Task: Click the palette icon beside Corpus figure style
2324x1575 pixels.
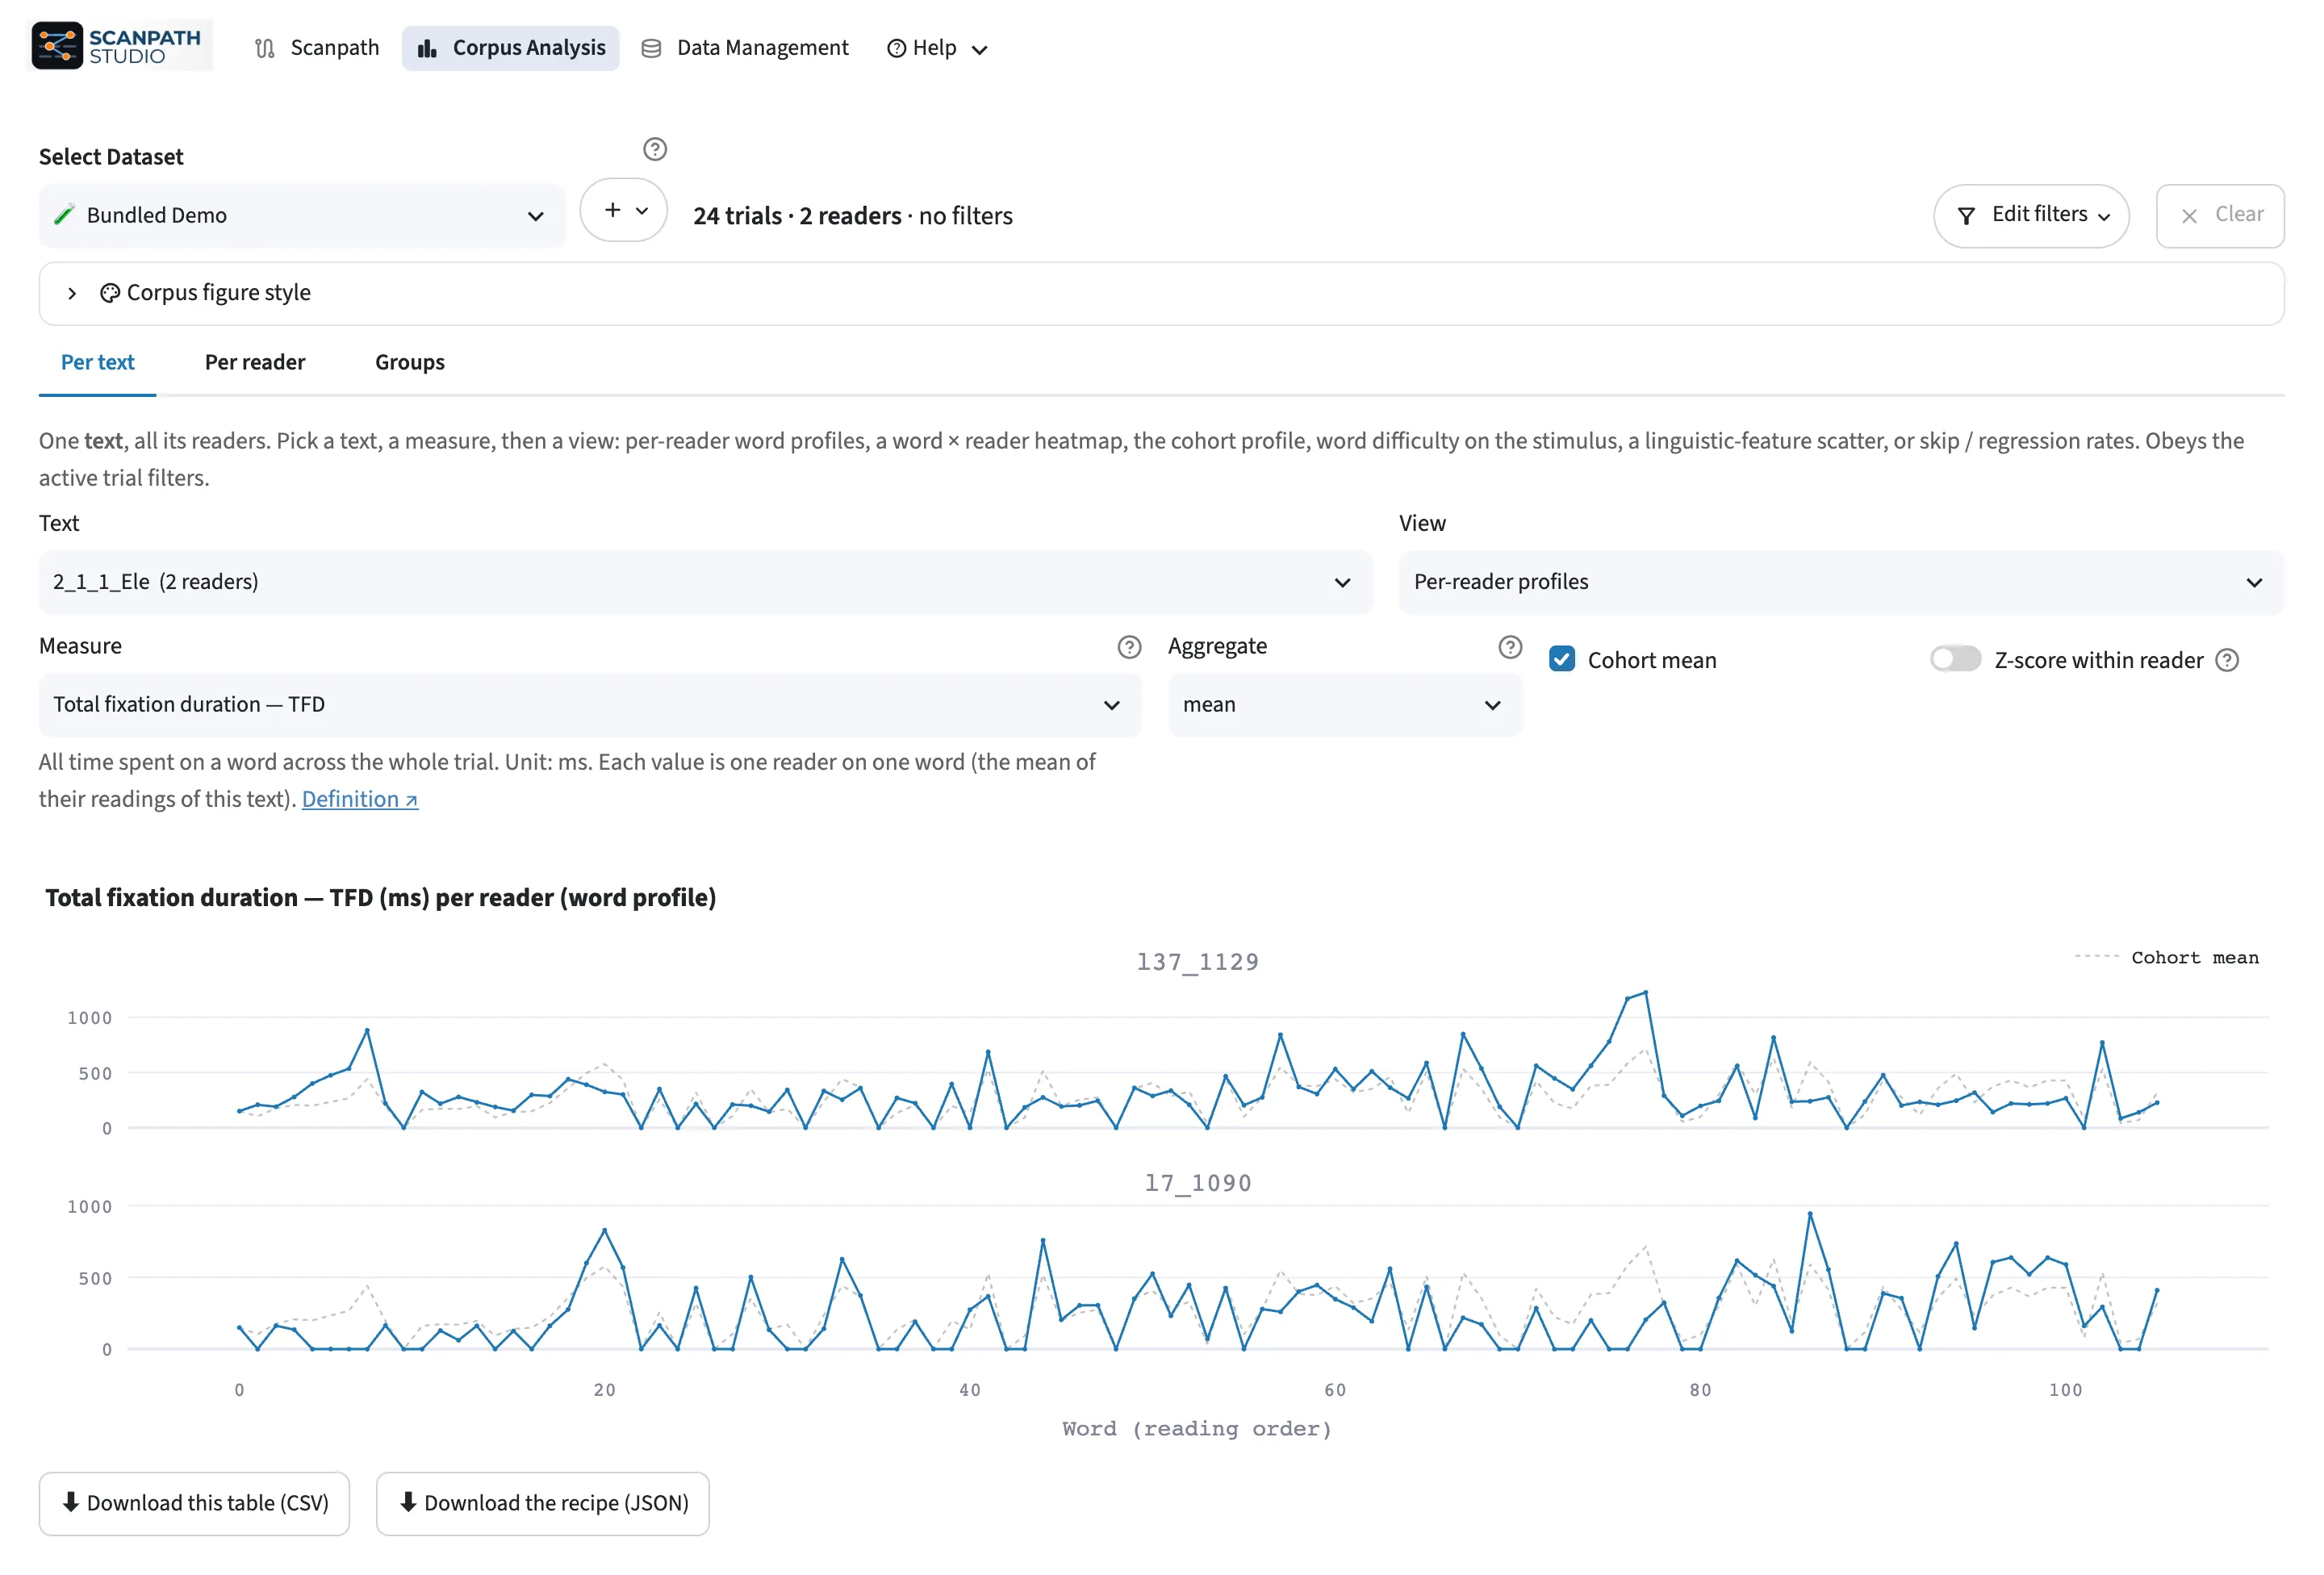Action: point(110,293)
